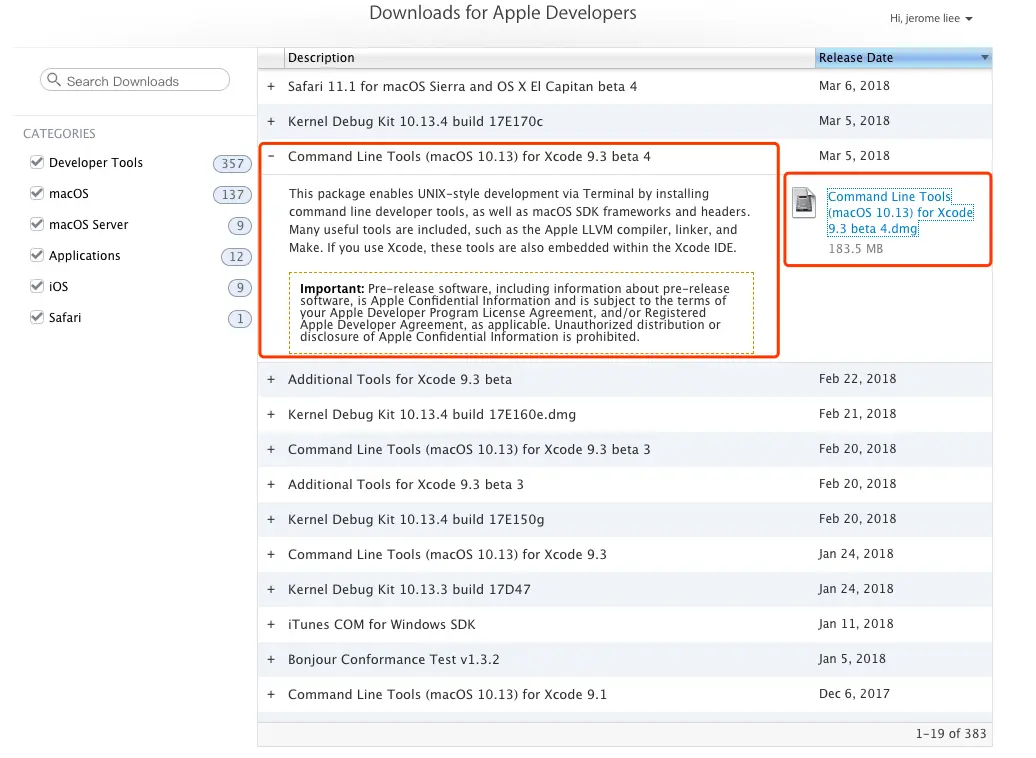Toggle the Applications category checkbox

[37, 255]
